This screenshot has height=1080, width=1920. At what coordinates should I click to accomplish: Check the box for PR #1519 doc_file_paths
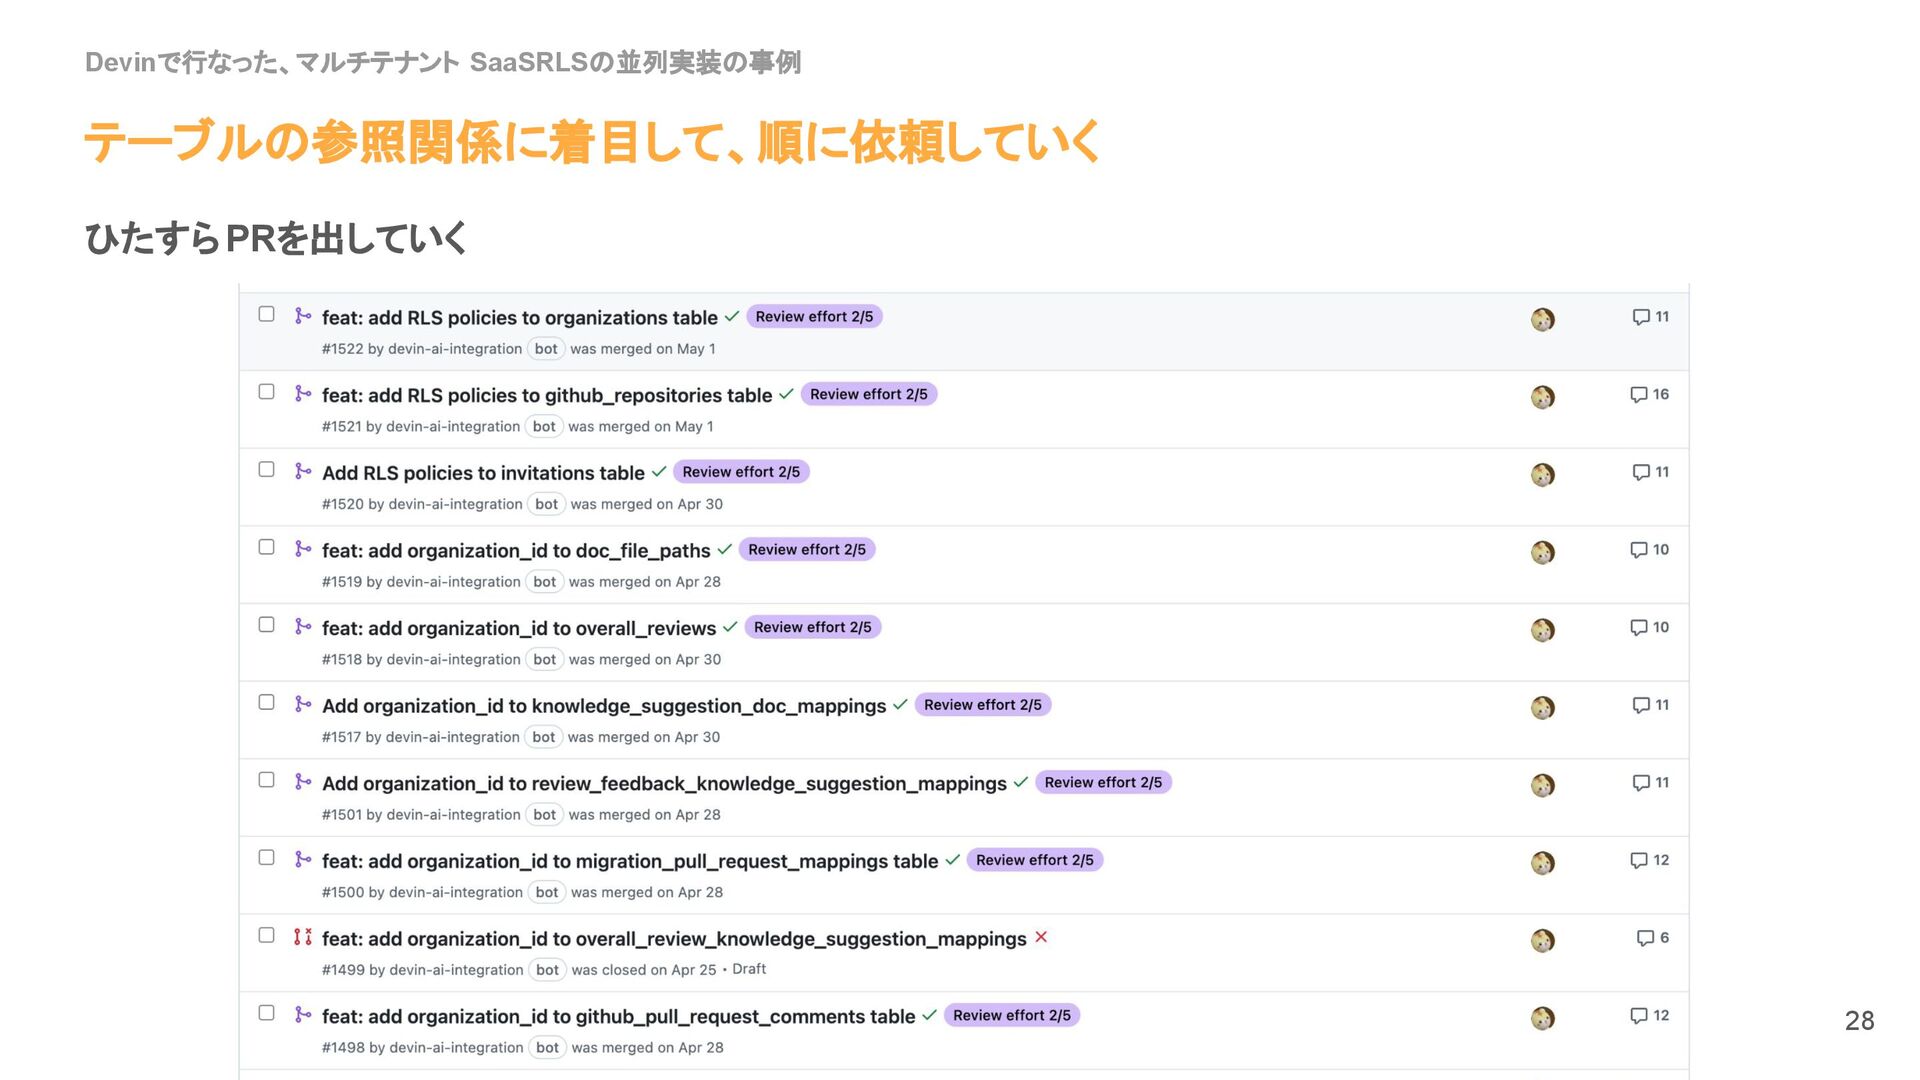[266, 547]
